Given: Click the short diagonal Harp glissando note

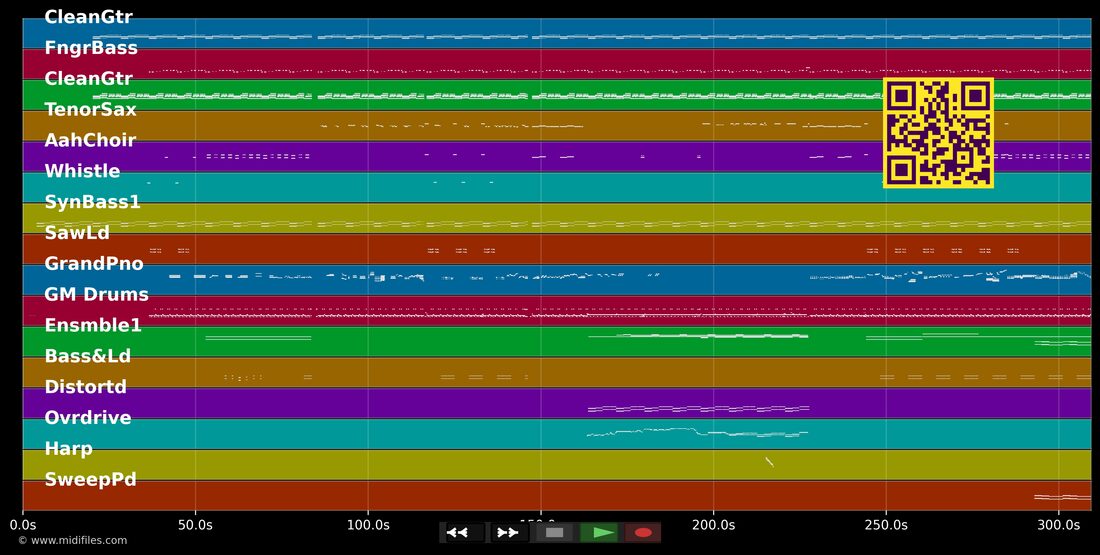Looking at the screenshot, I should click(x=770, y=462).
